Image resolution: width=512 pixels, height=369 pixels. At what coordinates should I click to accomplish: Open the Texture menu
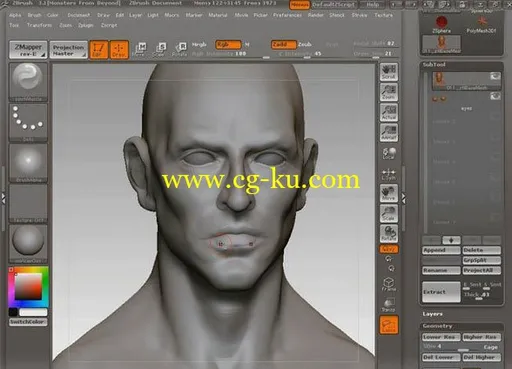pyautogui.click(x=384, y=15)
